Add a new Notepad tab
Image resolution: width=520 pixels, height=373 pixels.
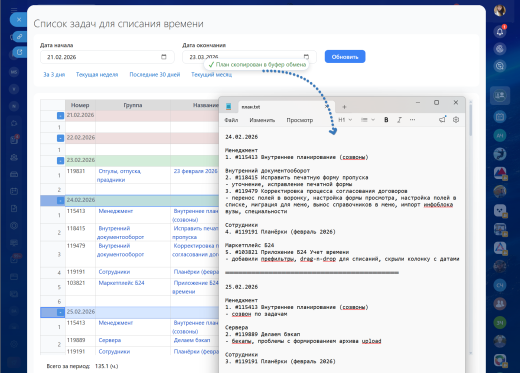coord(344,107)
